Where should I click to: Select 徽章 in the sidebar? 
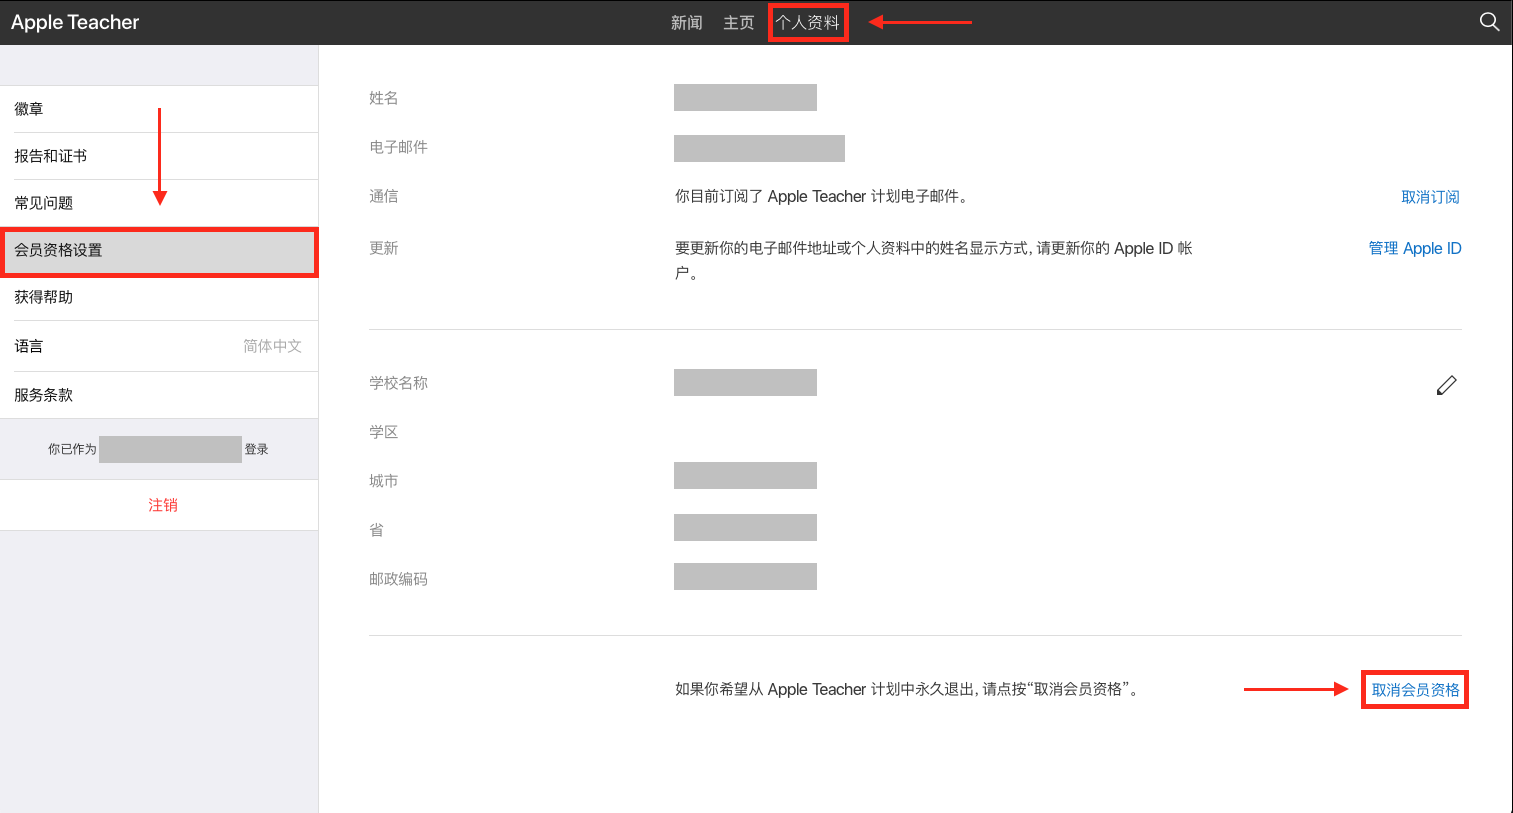pos(159,109)
